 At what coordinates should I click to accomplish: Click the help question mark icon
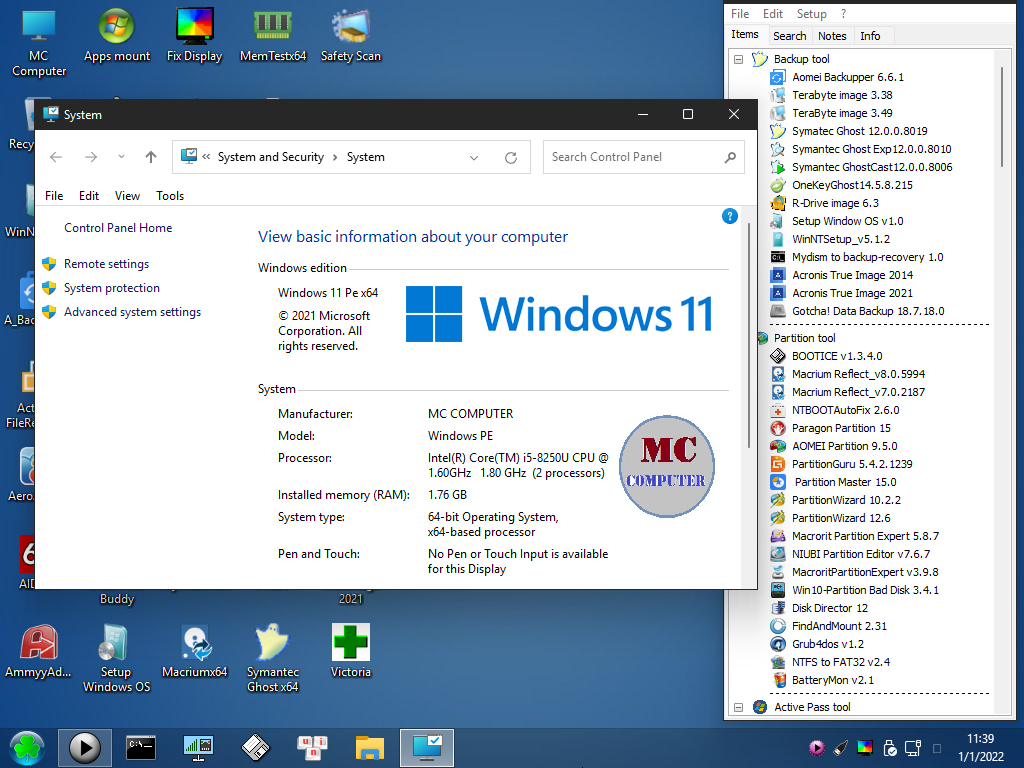730,216
